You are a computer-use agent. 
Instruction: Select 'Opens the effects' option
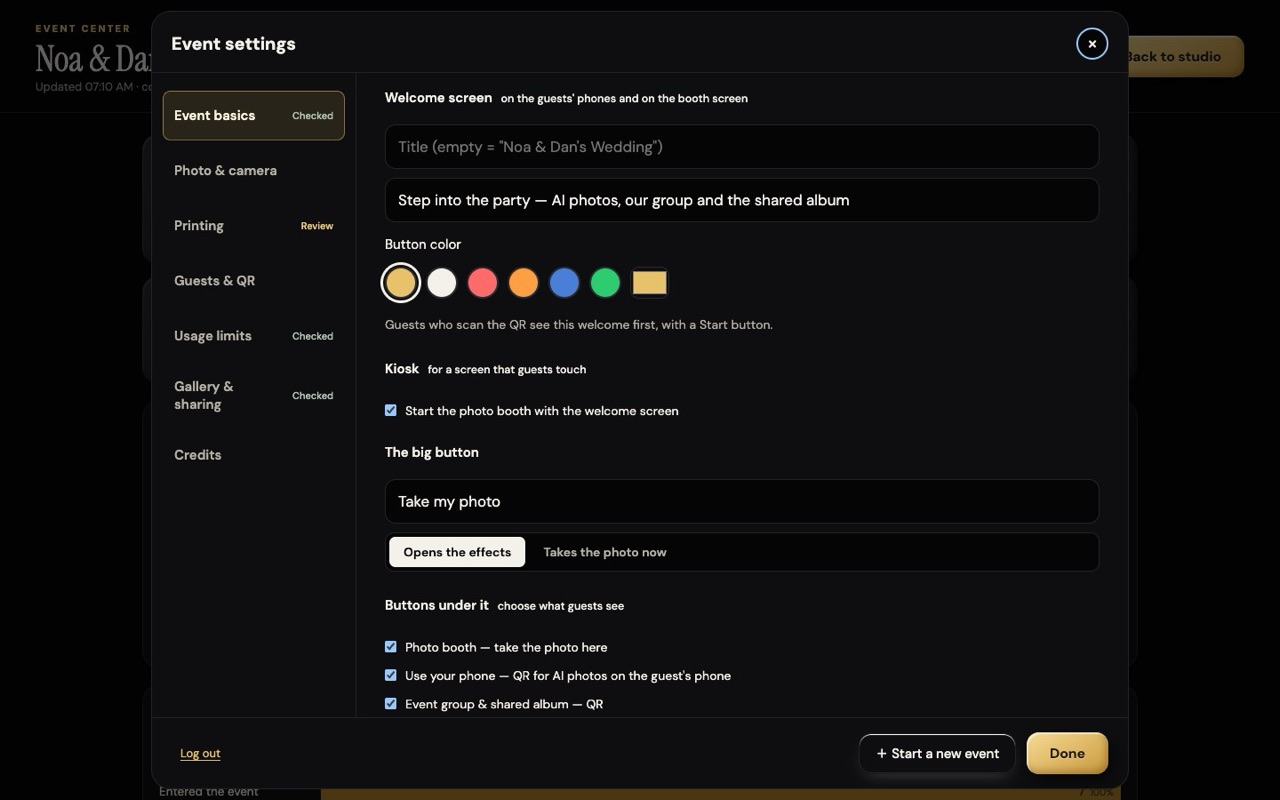click(x=457, y=552)
